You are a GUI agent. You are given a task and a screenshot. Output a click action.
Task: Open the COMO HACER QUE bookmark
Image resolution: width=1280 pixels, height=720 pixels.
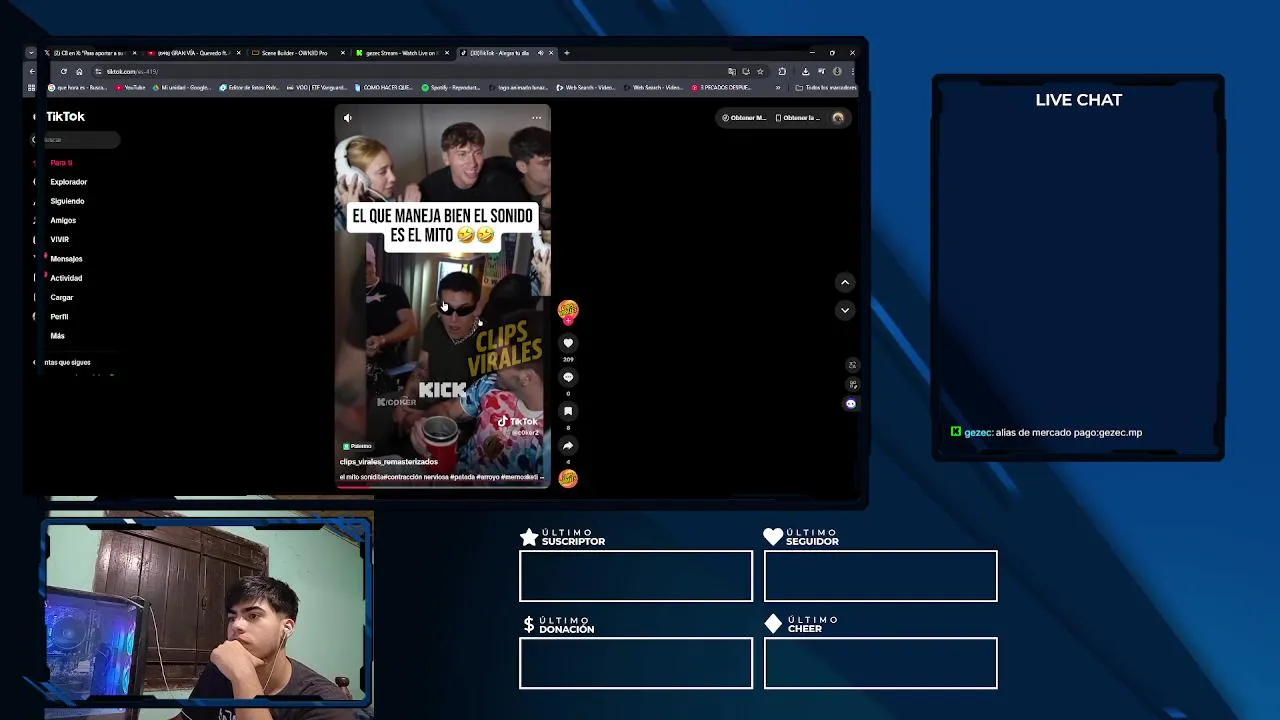383,88
